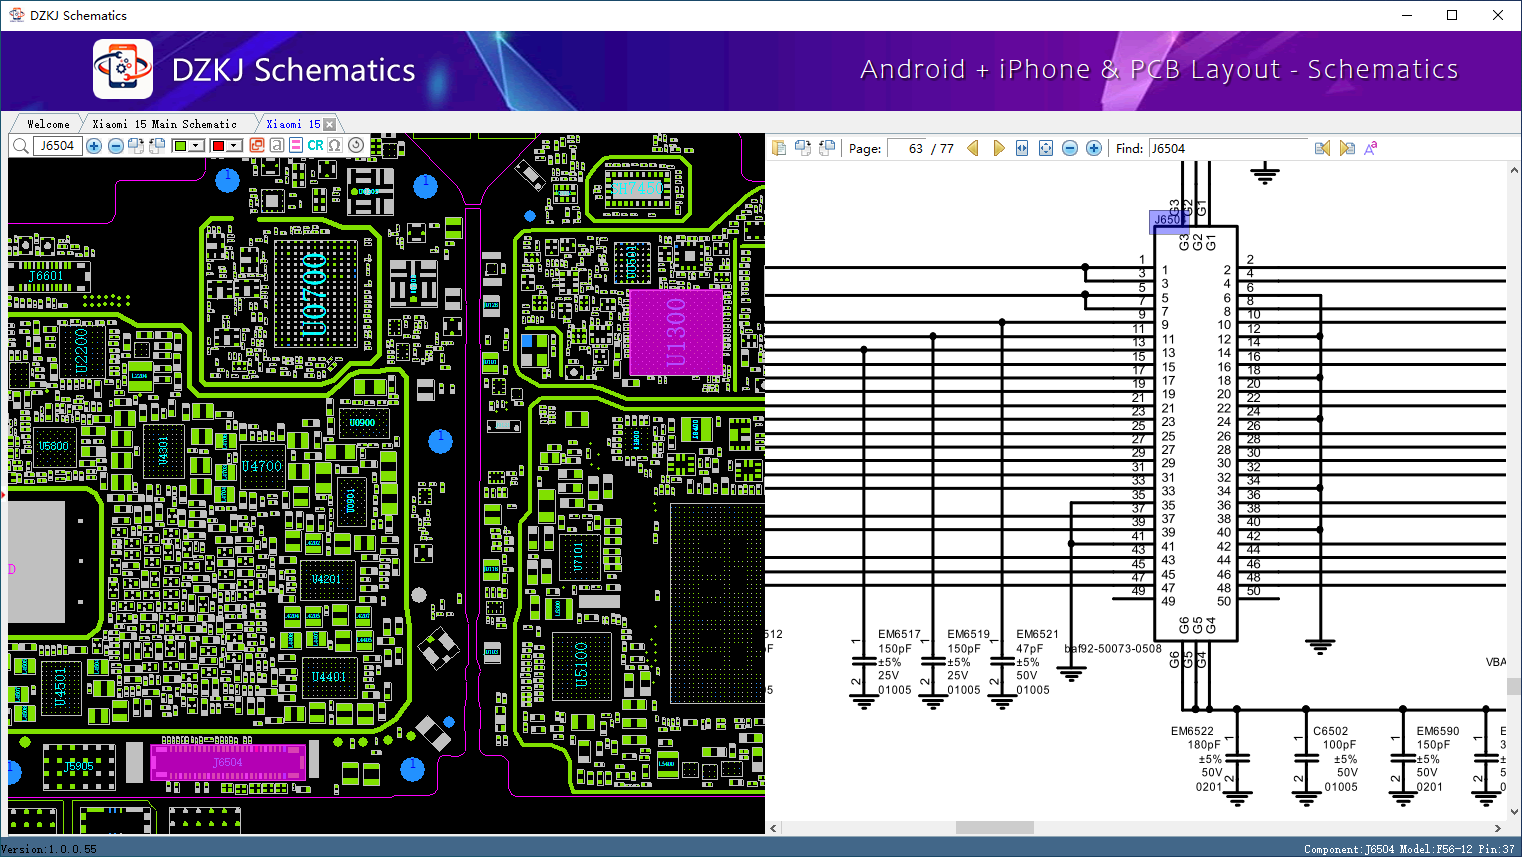Screen dimensions: 1522x857
Task: Click component U4700 on the PCB
Action: coord(262,466)
